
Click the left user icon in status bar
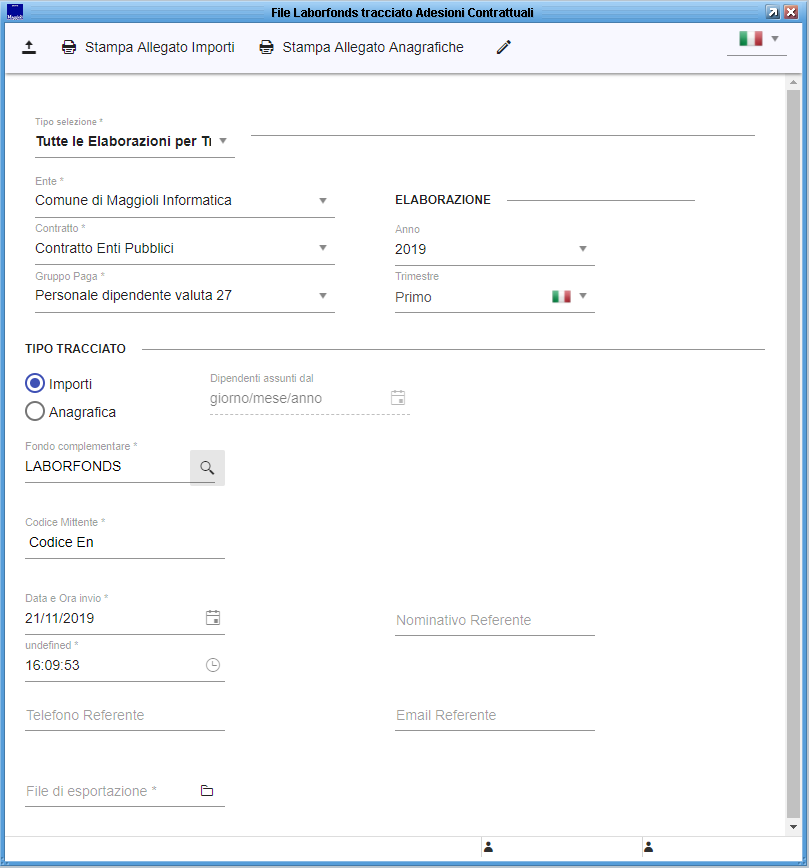click(488, 847)
